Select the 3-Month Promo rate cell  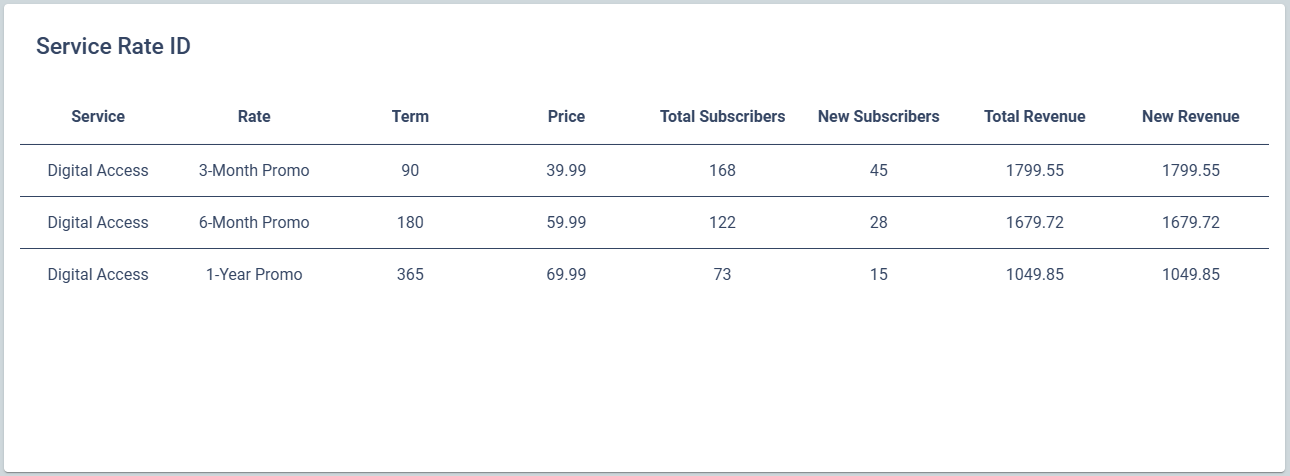pyautogui.click(x=254, y=171)
